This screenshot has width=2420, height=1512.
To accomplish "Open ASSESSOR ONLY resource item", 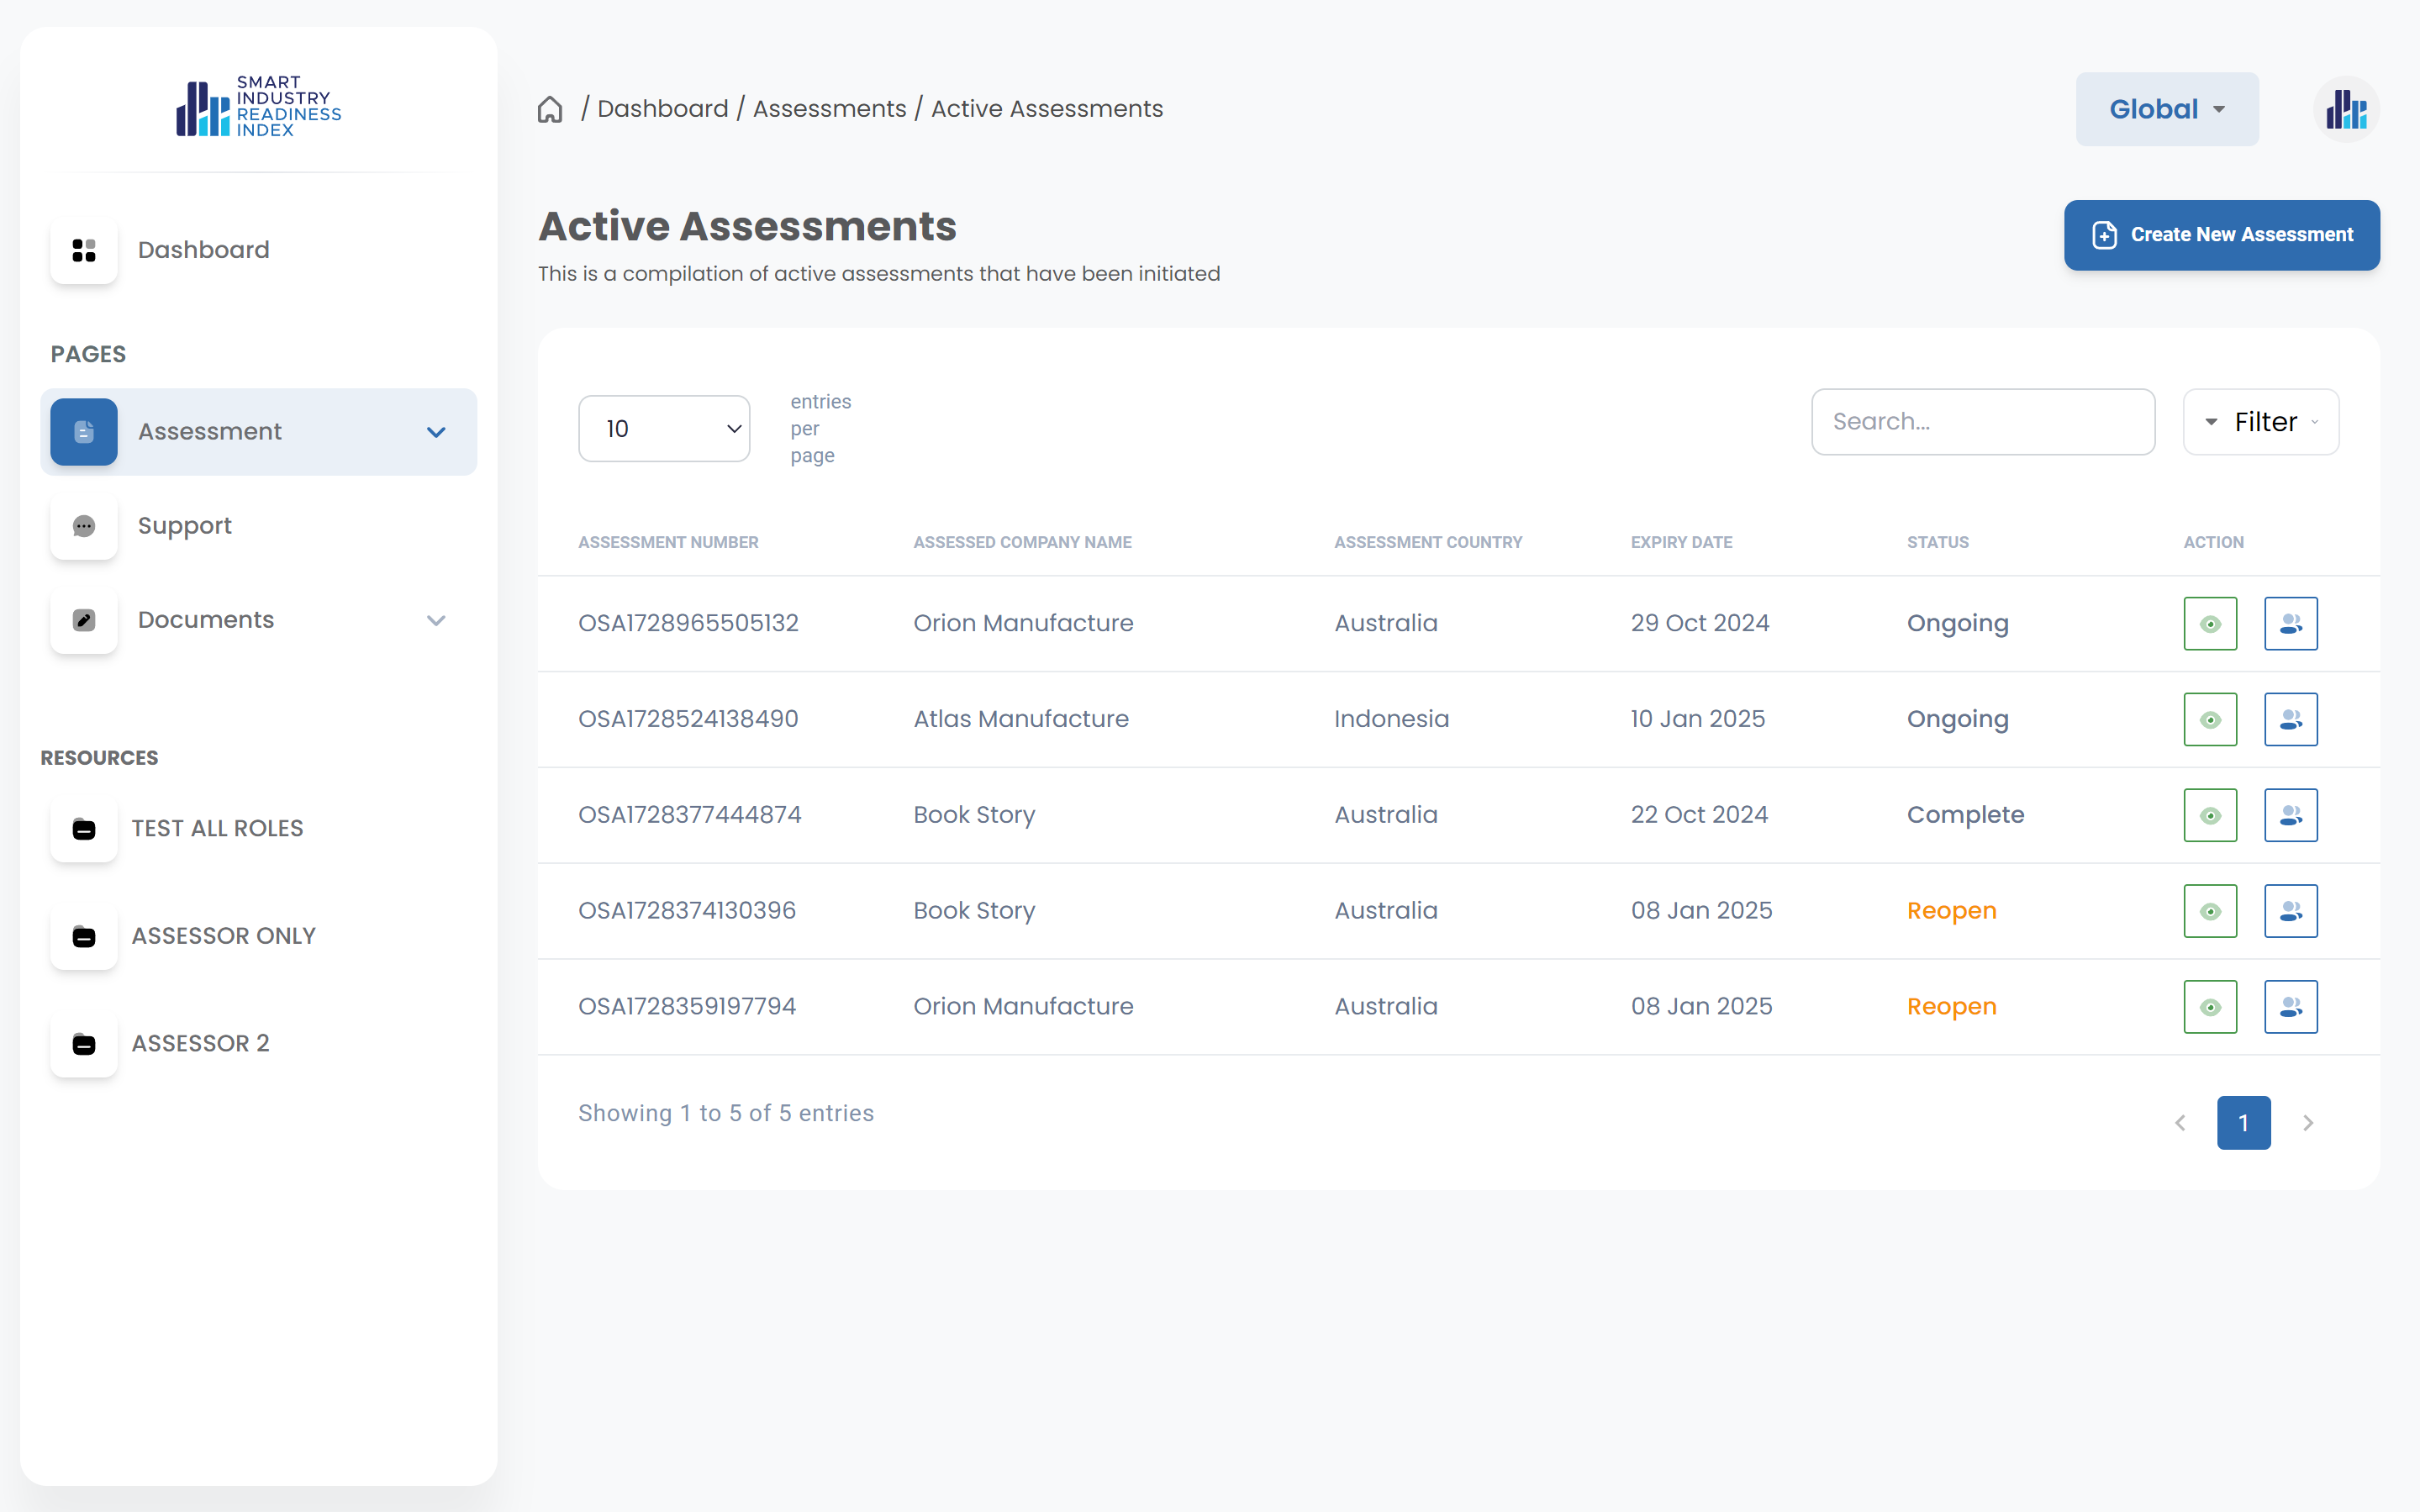I will (223, 936).
